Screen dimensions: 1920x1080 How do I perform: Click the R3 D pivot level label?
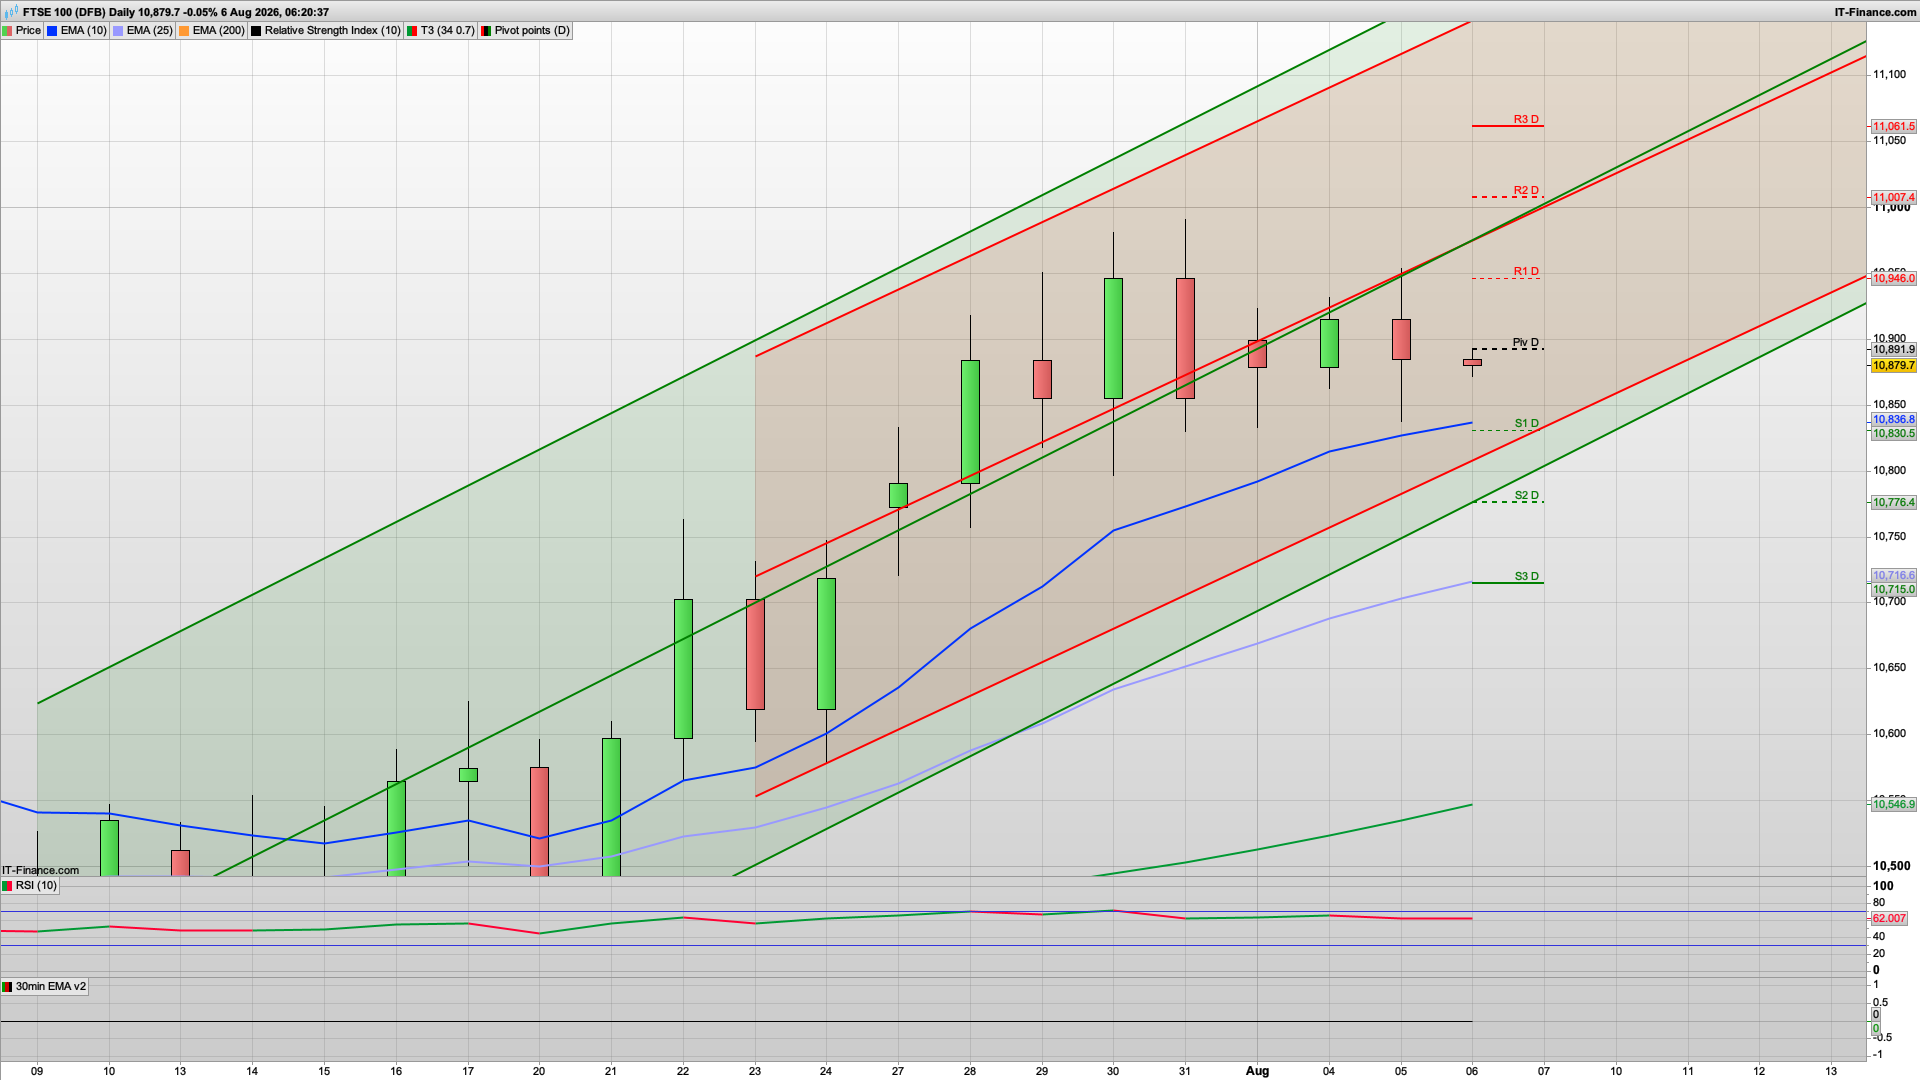click(1526, 119)
